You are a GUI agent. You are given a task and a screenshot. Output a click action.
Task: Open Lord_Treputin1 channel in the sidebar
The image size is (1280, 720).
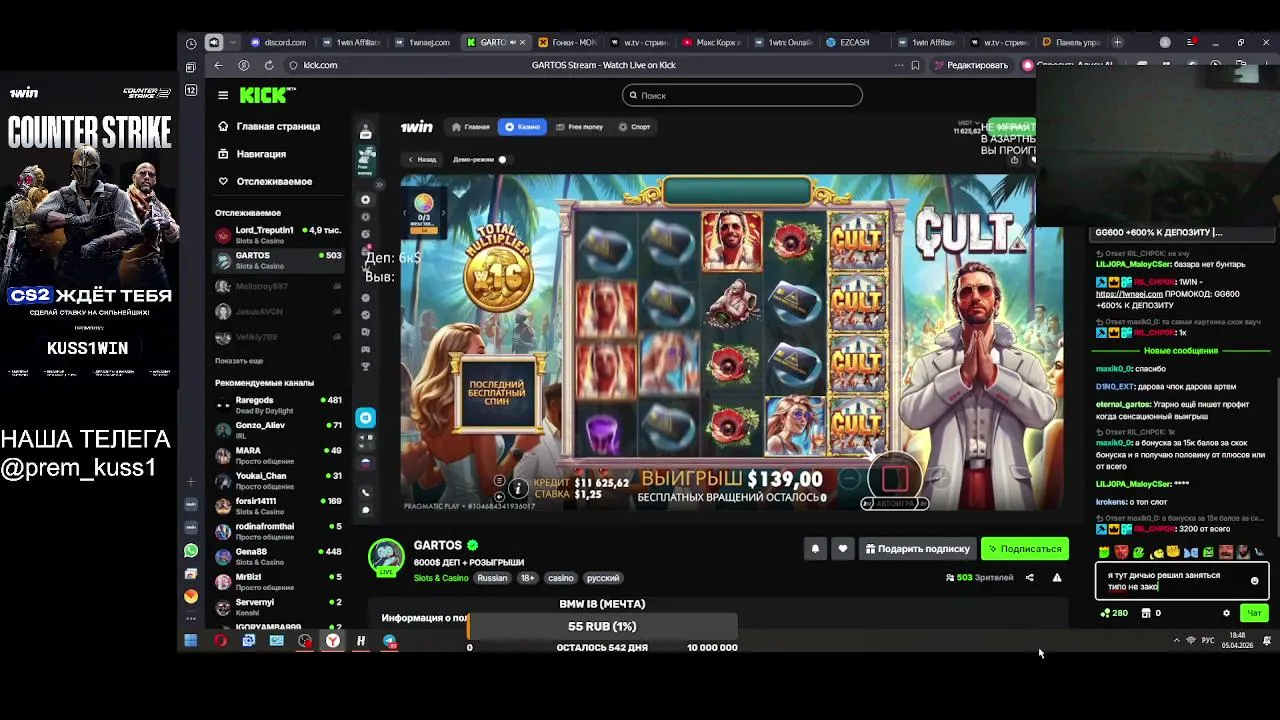point(279,235)
